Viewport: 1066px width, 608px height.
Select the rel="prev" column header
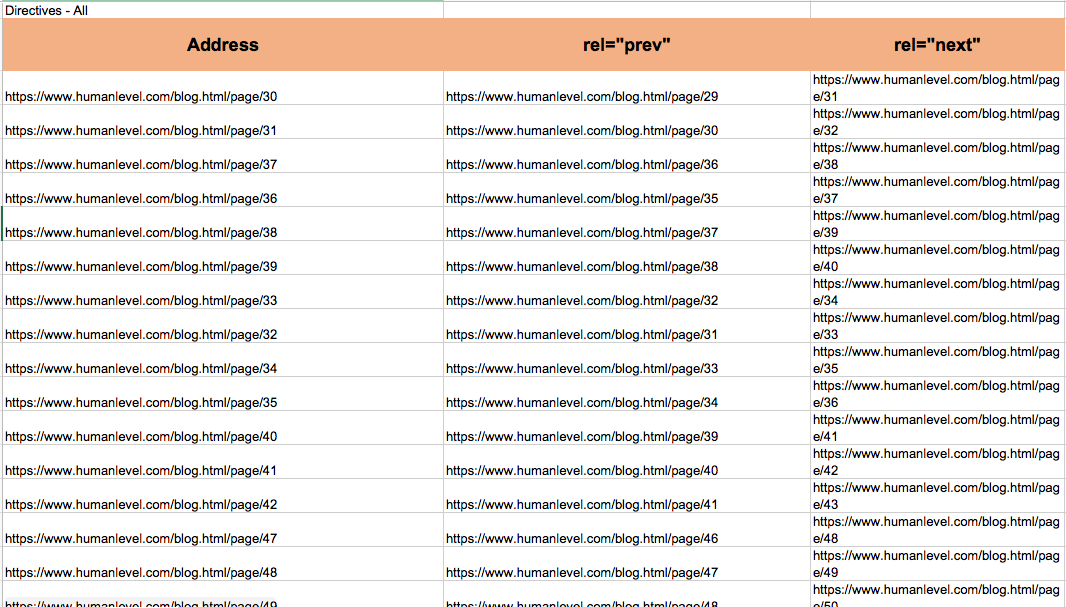pyautogui.click(x=625, y=45)
